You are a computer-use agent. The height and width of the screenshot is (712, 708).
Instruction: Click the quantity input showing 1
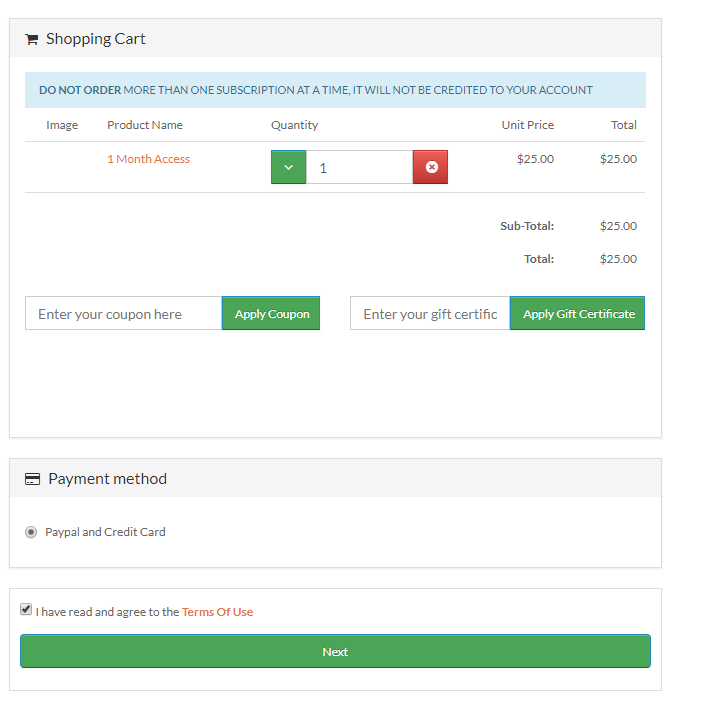pyautogui.click(x=359, y=167)
